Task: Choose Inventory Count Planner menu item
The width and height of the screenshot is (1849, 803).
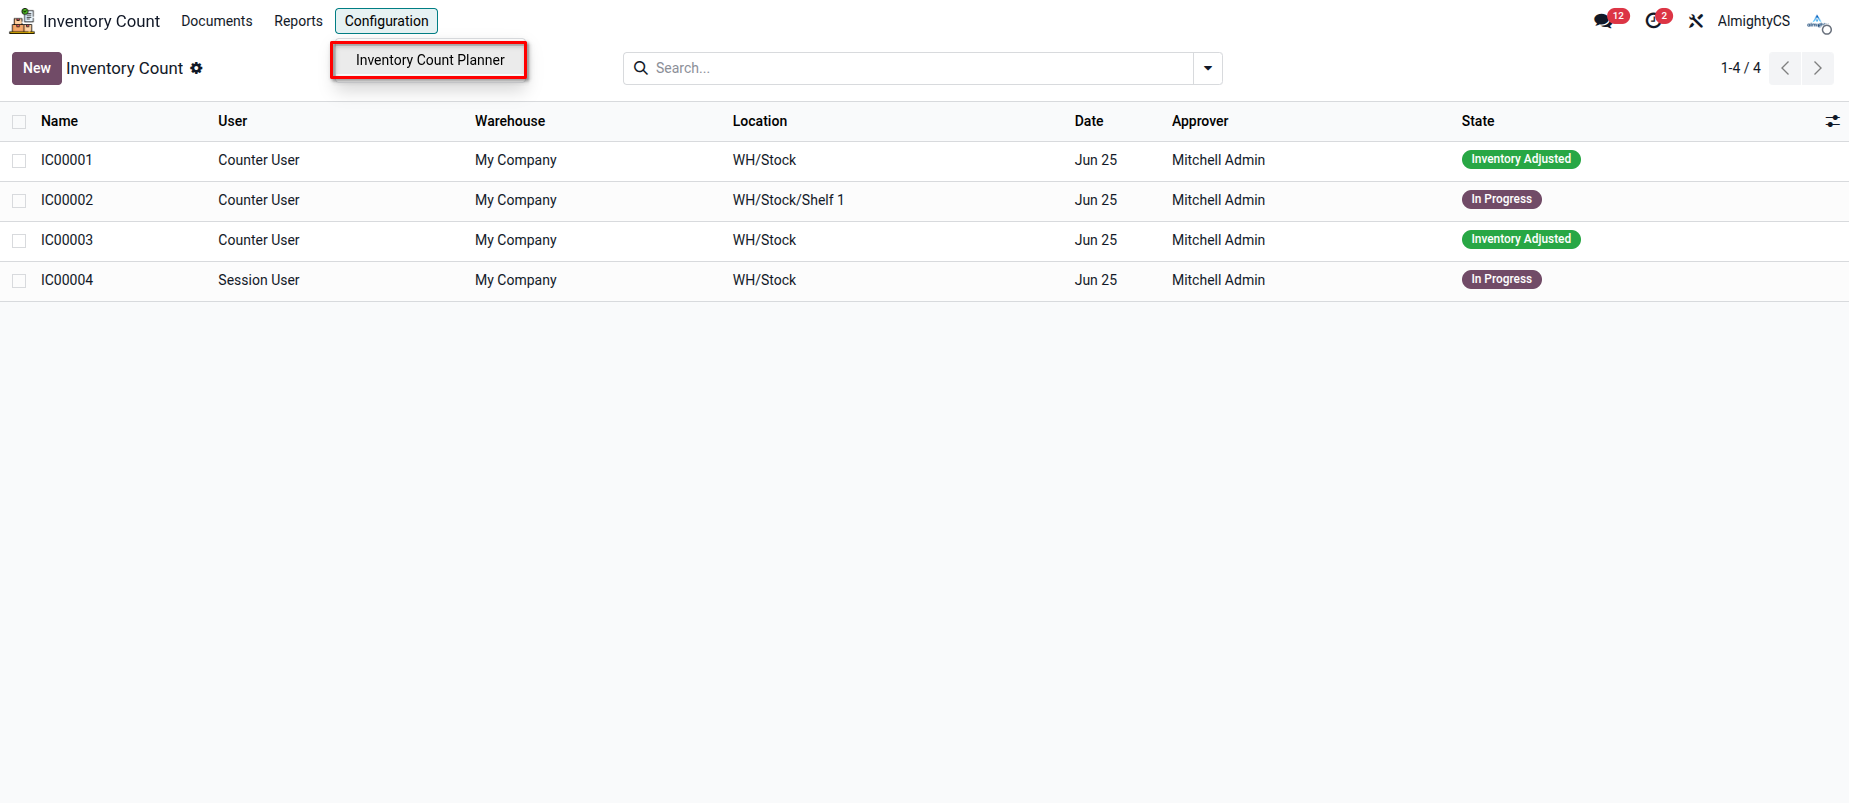Action: pyautogui.click(x=429, y=60)
